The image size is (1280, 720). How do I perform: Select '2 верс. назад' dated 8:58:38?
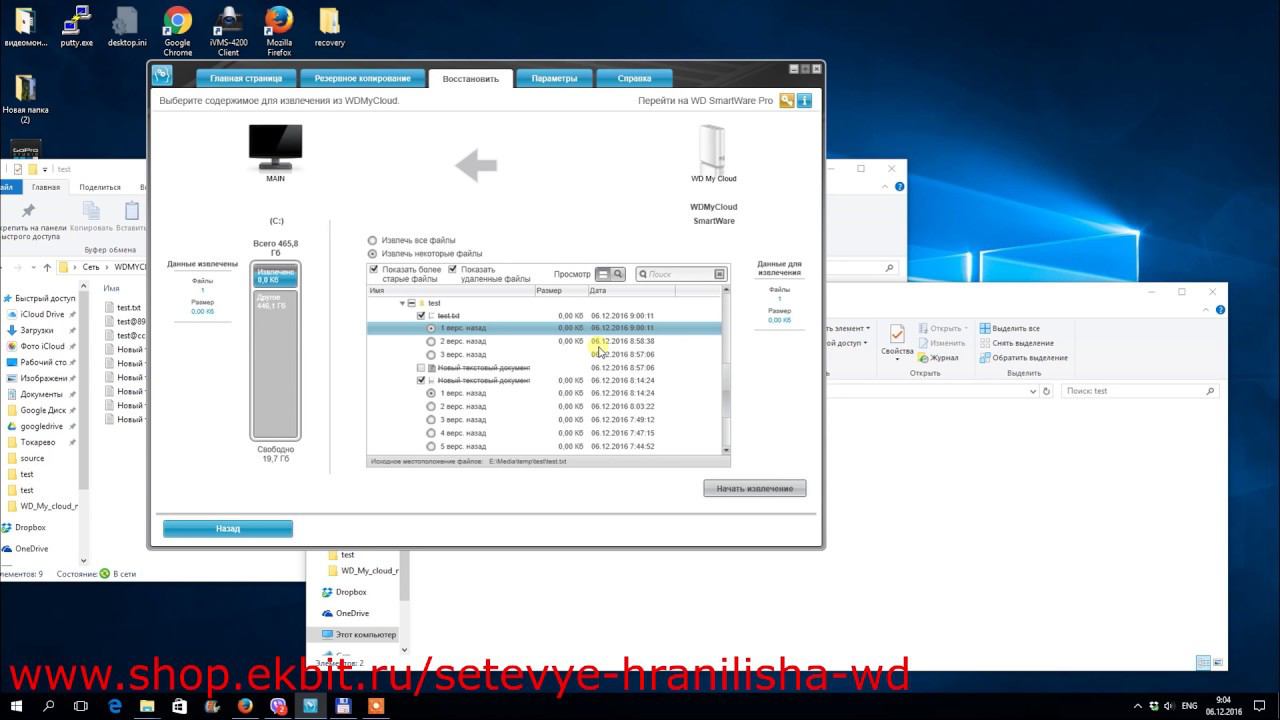coord(431,341)
